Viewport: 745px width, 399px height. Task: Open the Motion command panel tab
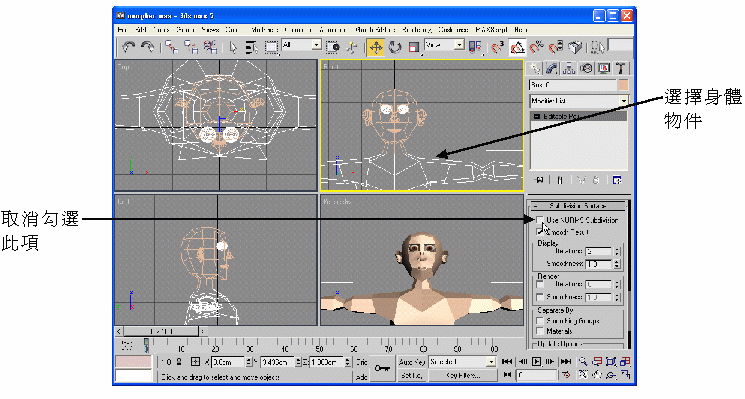tap(586, 68)
